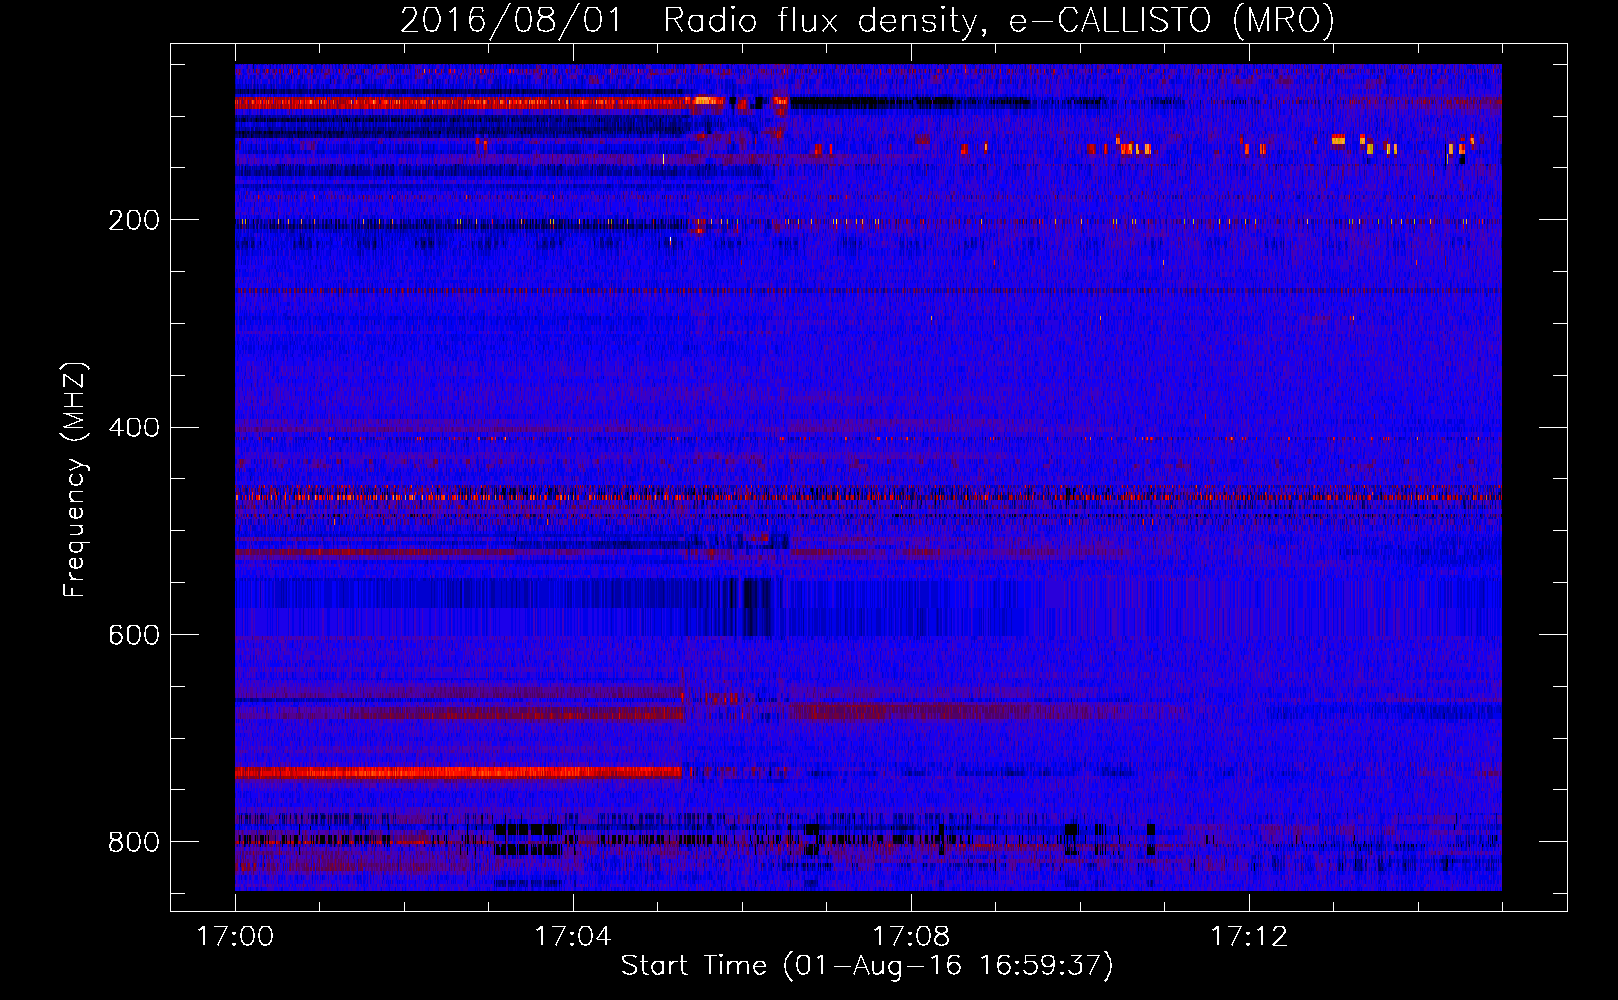This screenshot has width=1618, height=1000.
Task: Click the '17:00' time tick label
Action: [235, 937]
